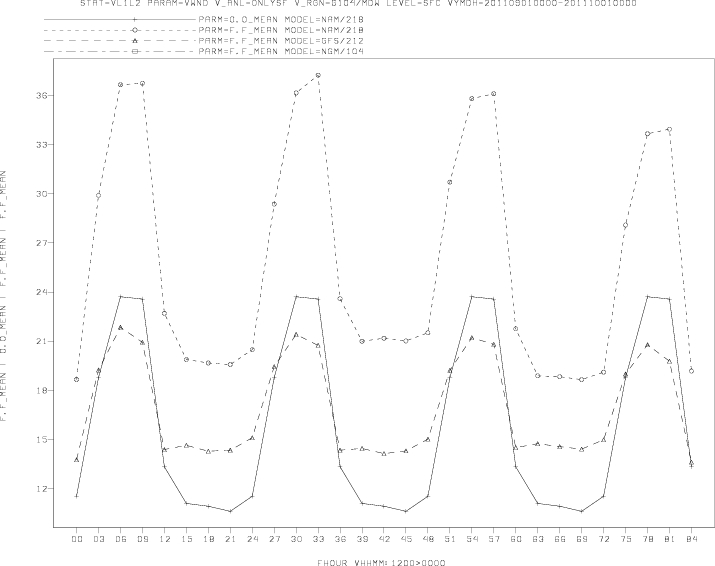
Task: Click x-axis tick label 60
Action: 516,539
